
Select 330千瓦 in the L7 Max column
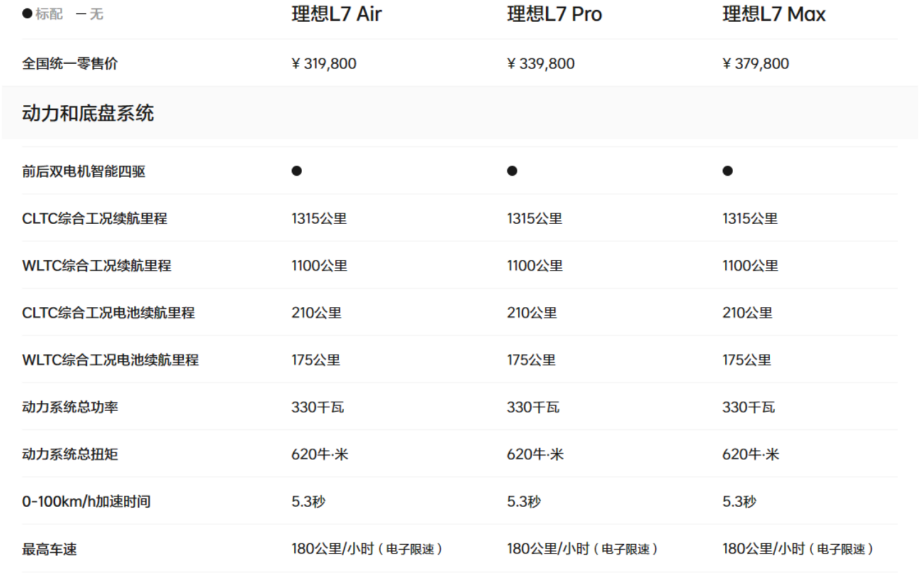click(749, 407)
